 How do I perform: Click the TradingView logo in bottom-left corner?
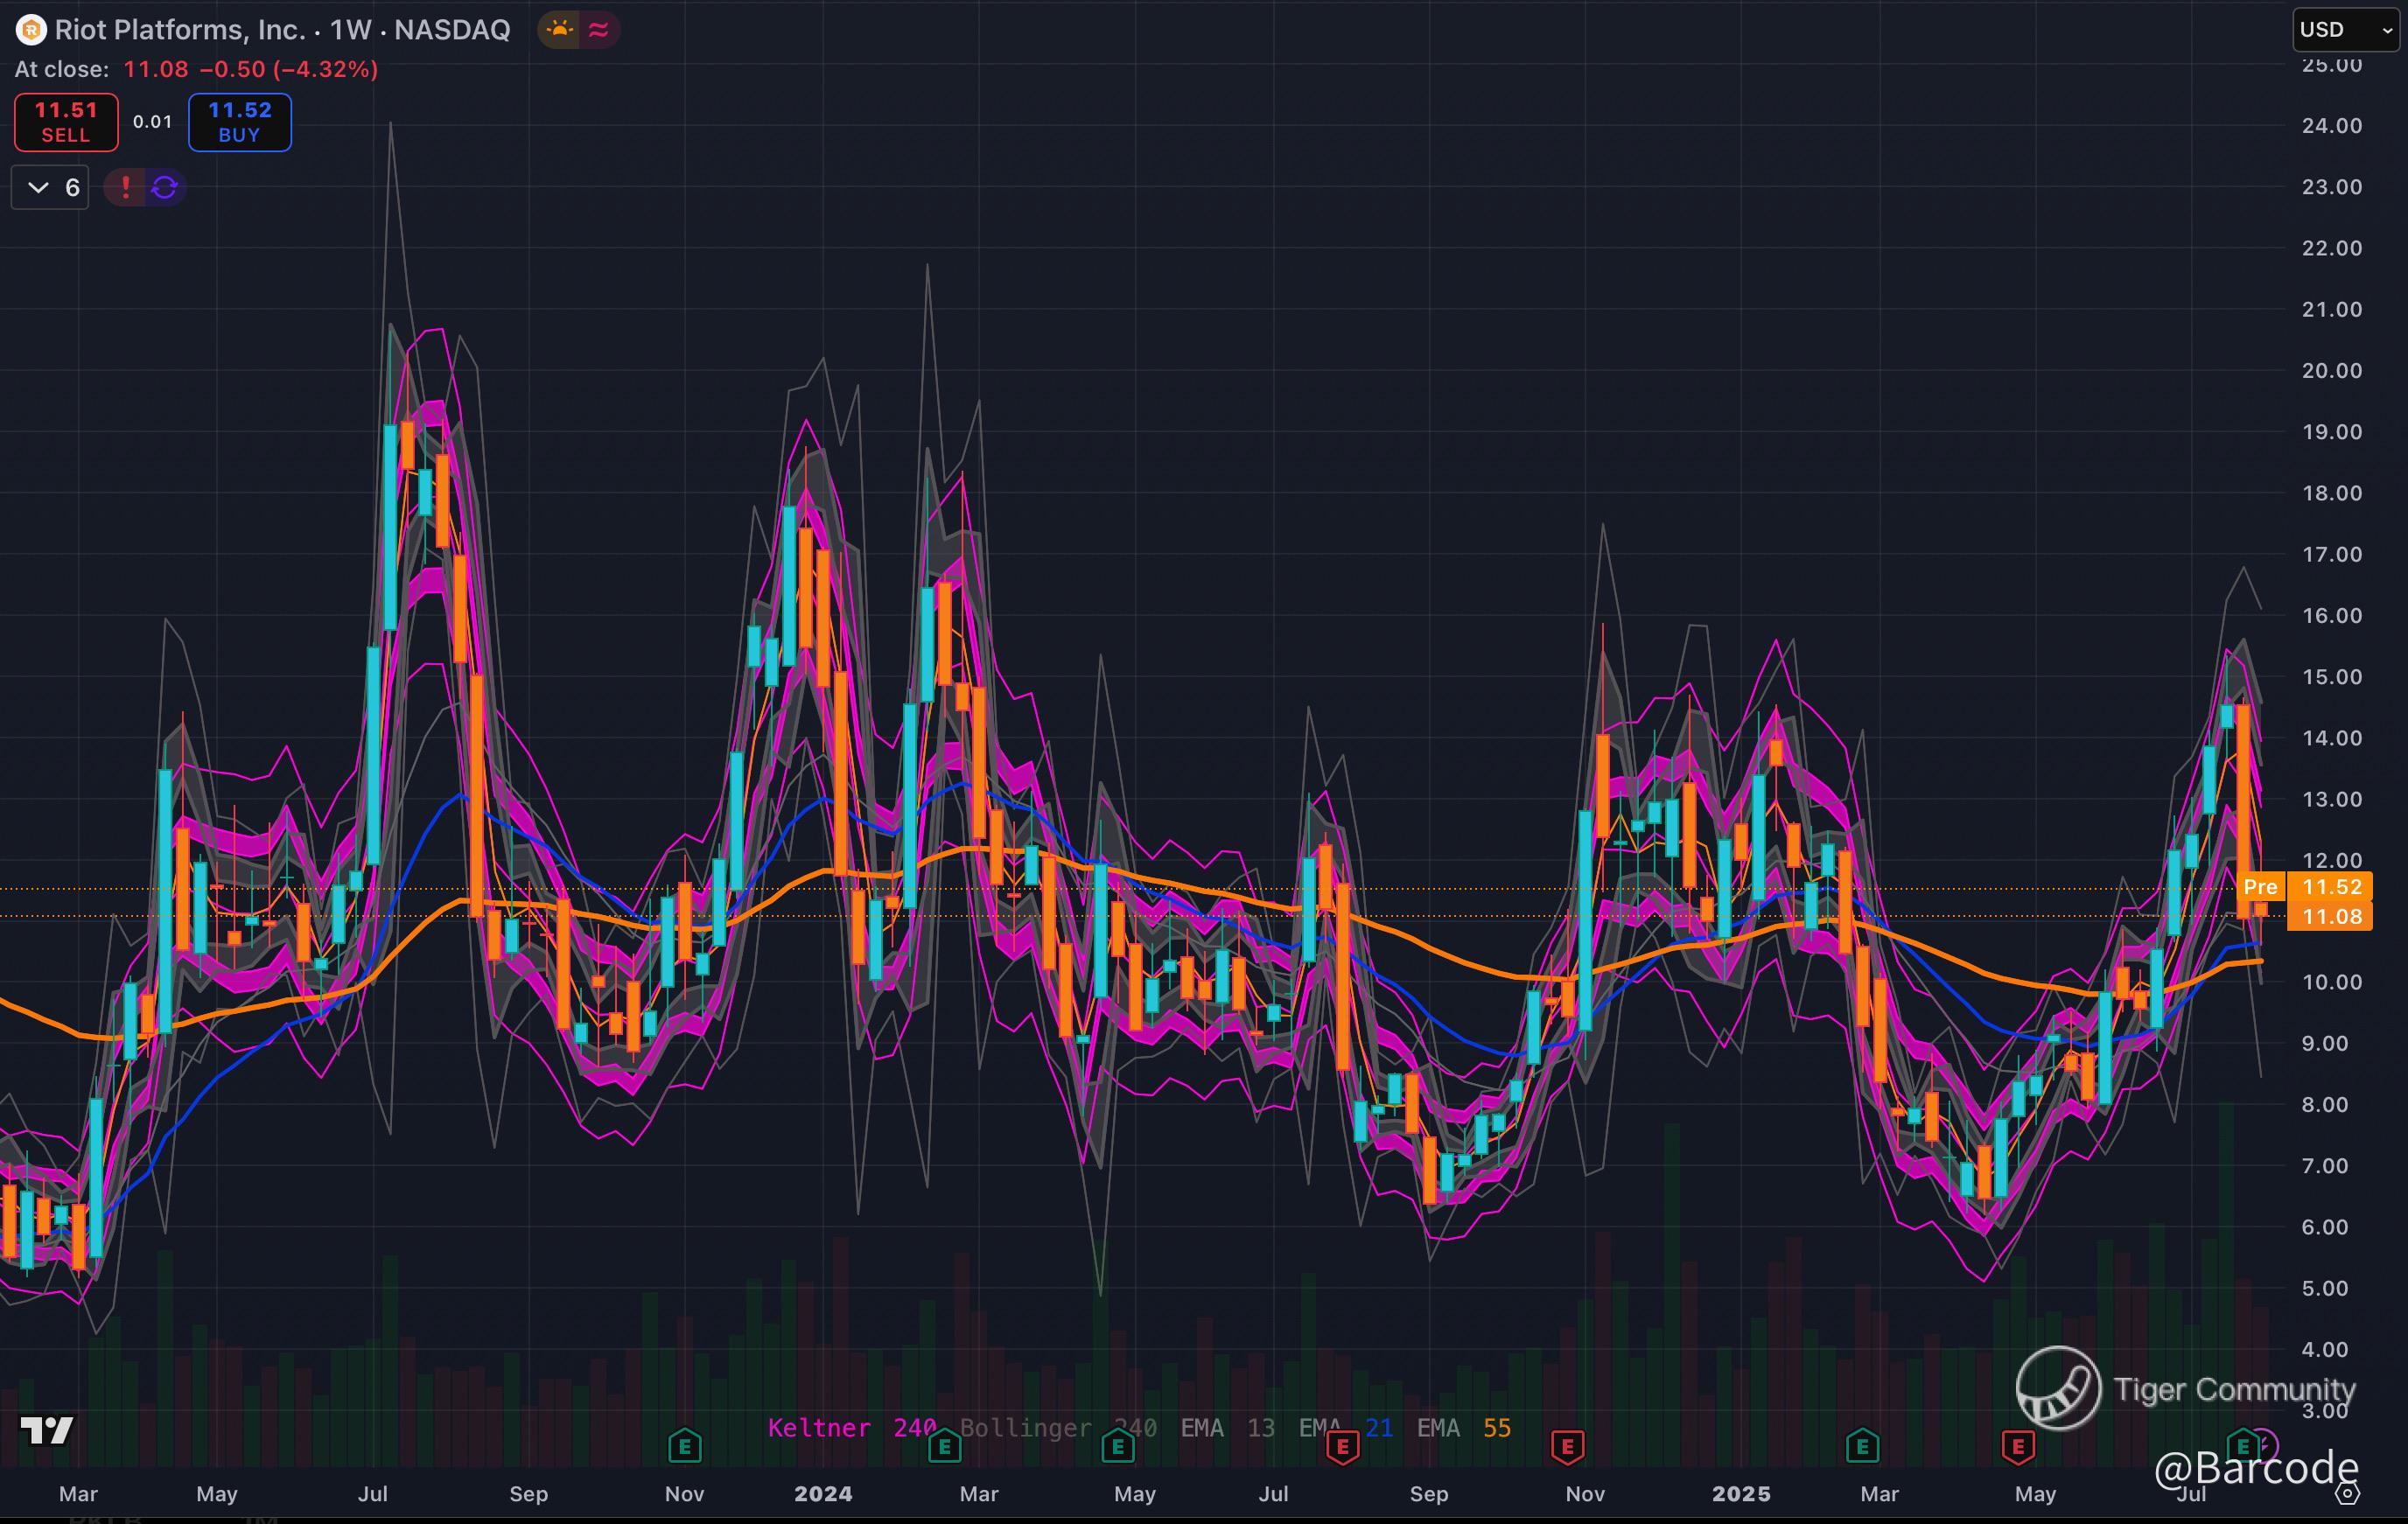click(47, 1430)
